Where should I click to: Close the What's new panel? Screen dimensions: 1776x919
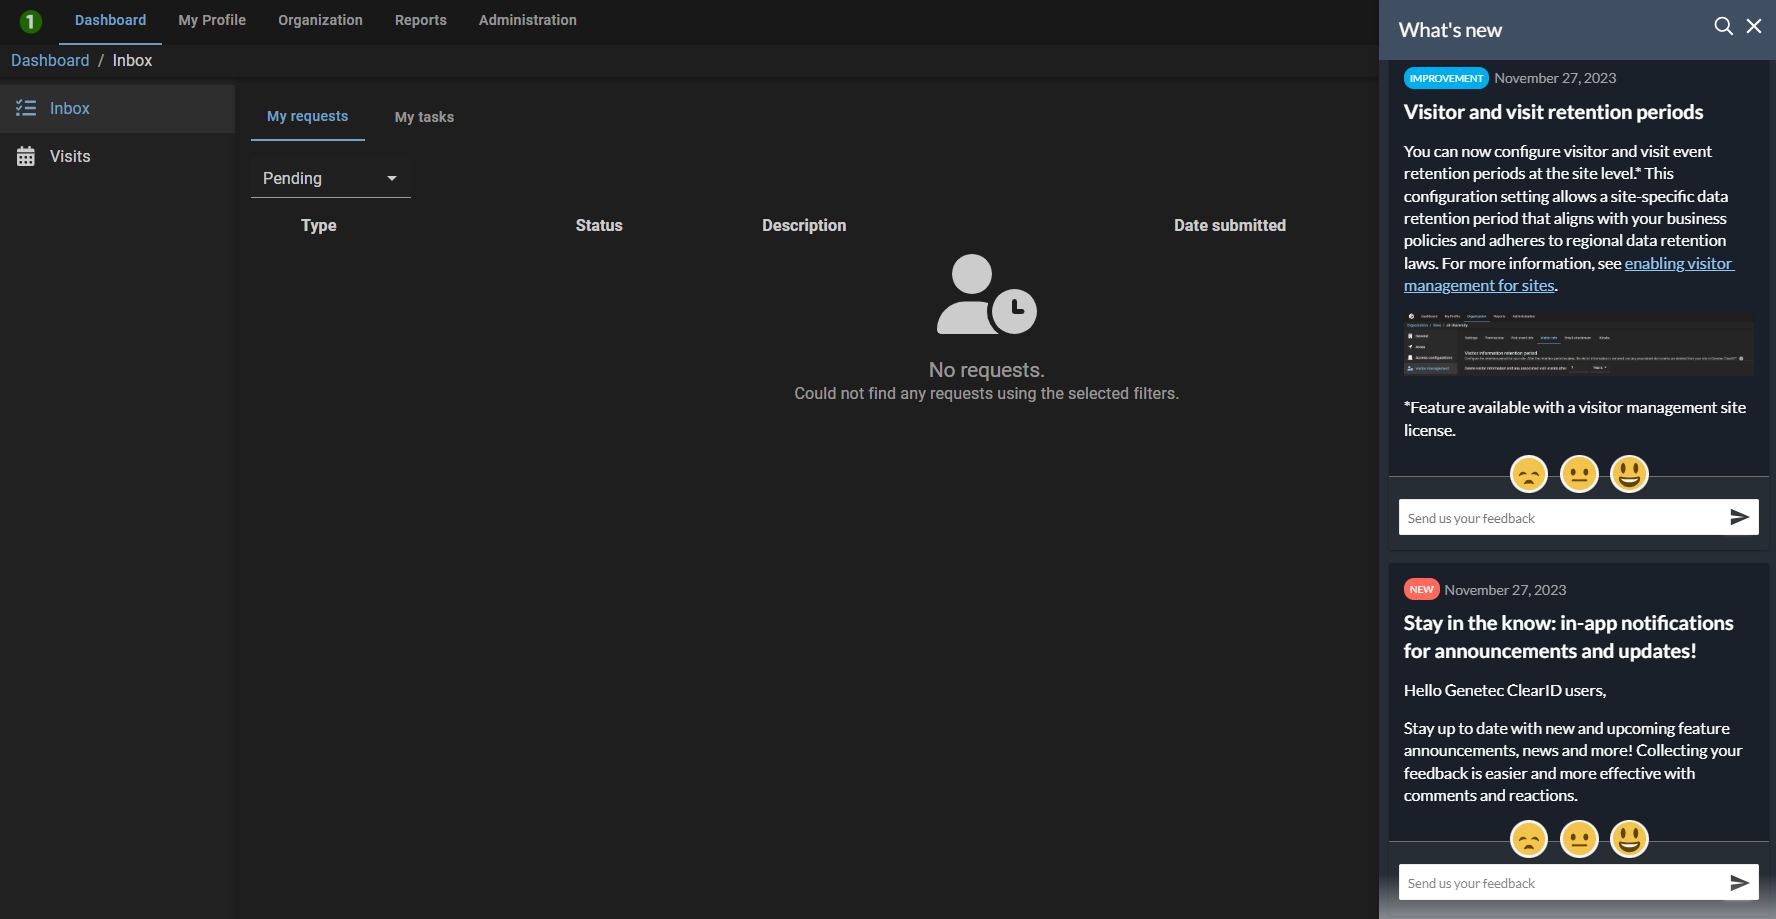(x=1754, y=26)
